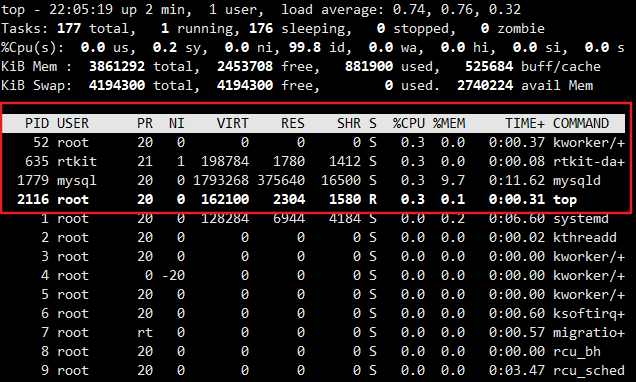Select the rcu_sched command entry
Viewport: 636px width, 382px height.
coord(589,371)
